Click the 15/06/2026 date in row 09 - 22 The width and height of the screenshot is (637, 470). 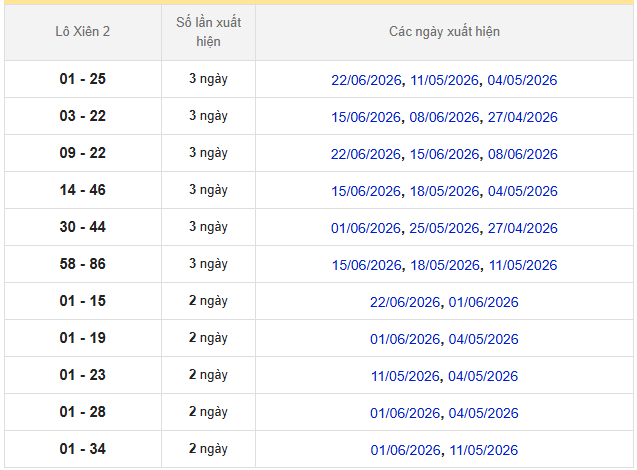click(445, 154)
